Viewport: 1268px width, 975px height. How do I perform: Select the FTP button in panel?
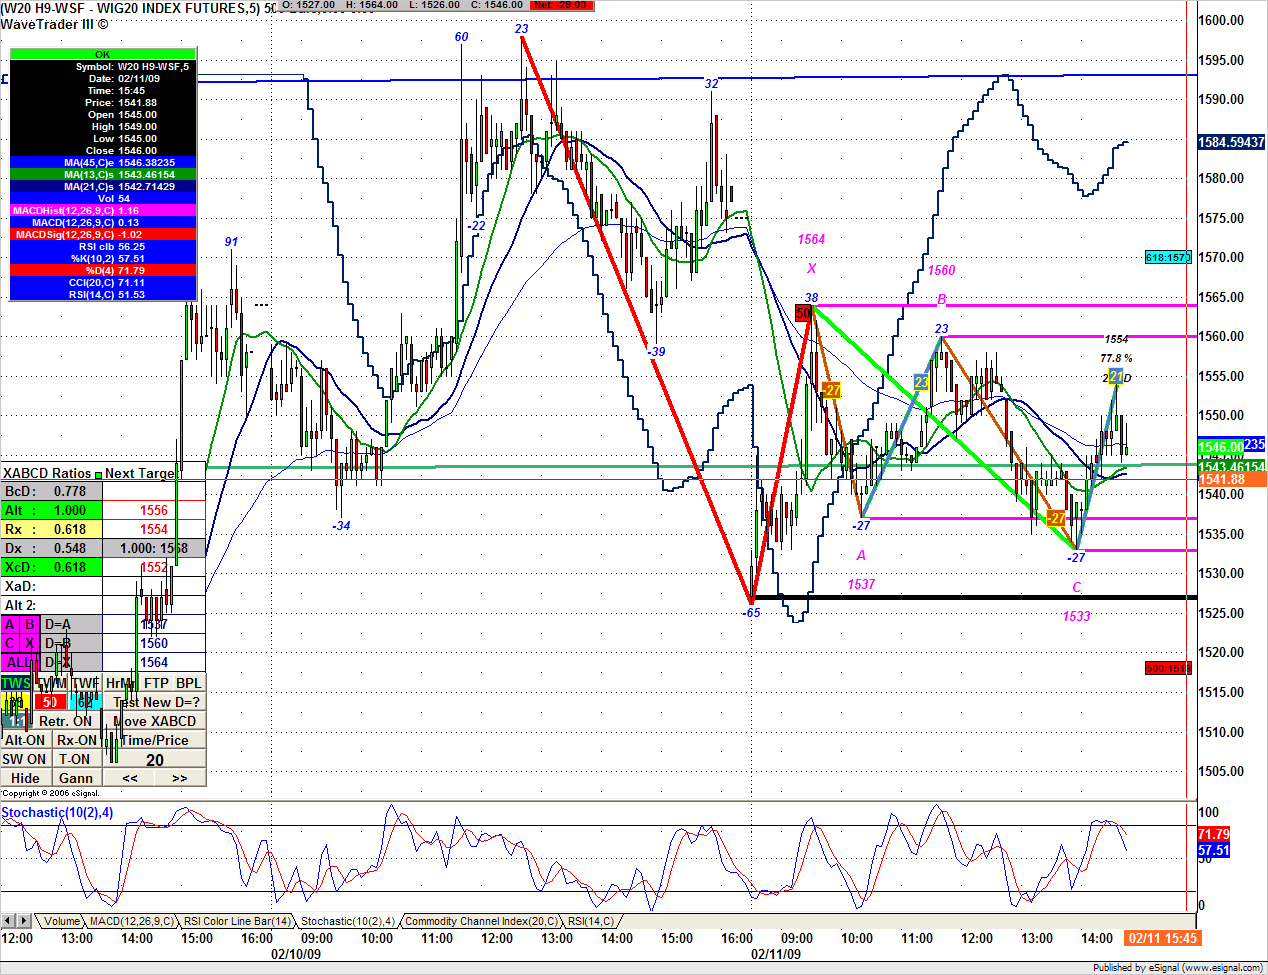point(156,683)
